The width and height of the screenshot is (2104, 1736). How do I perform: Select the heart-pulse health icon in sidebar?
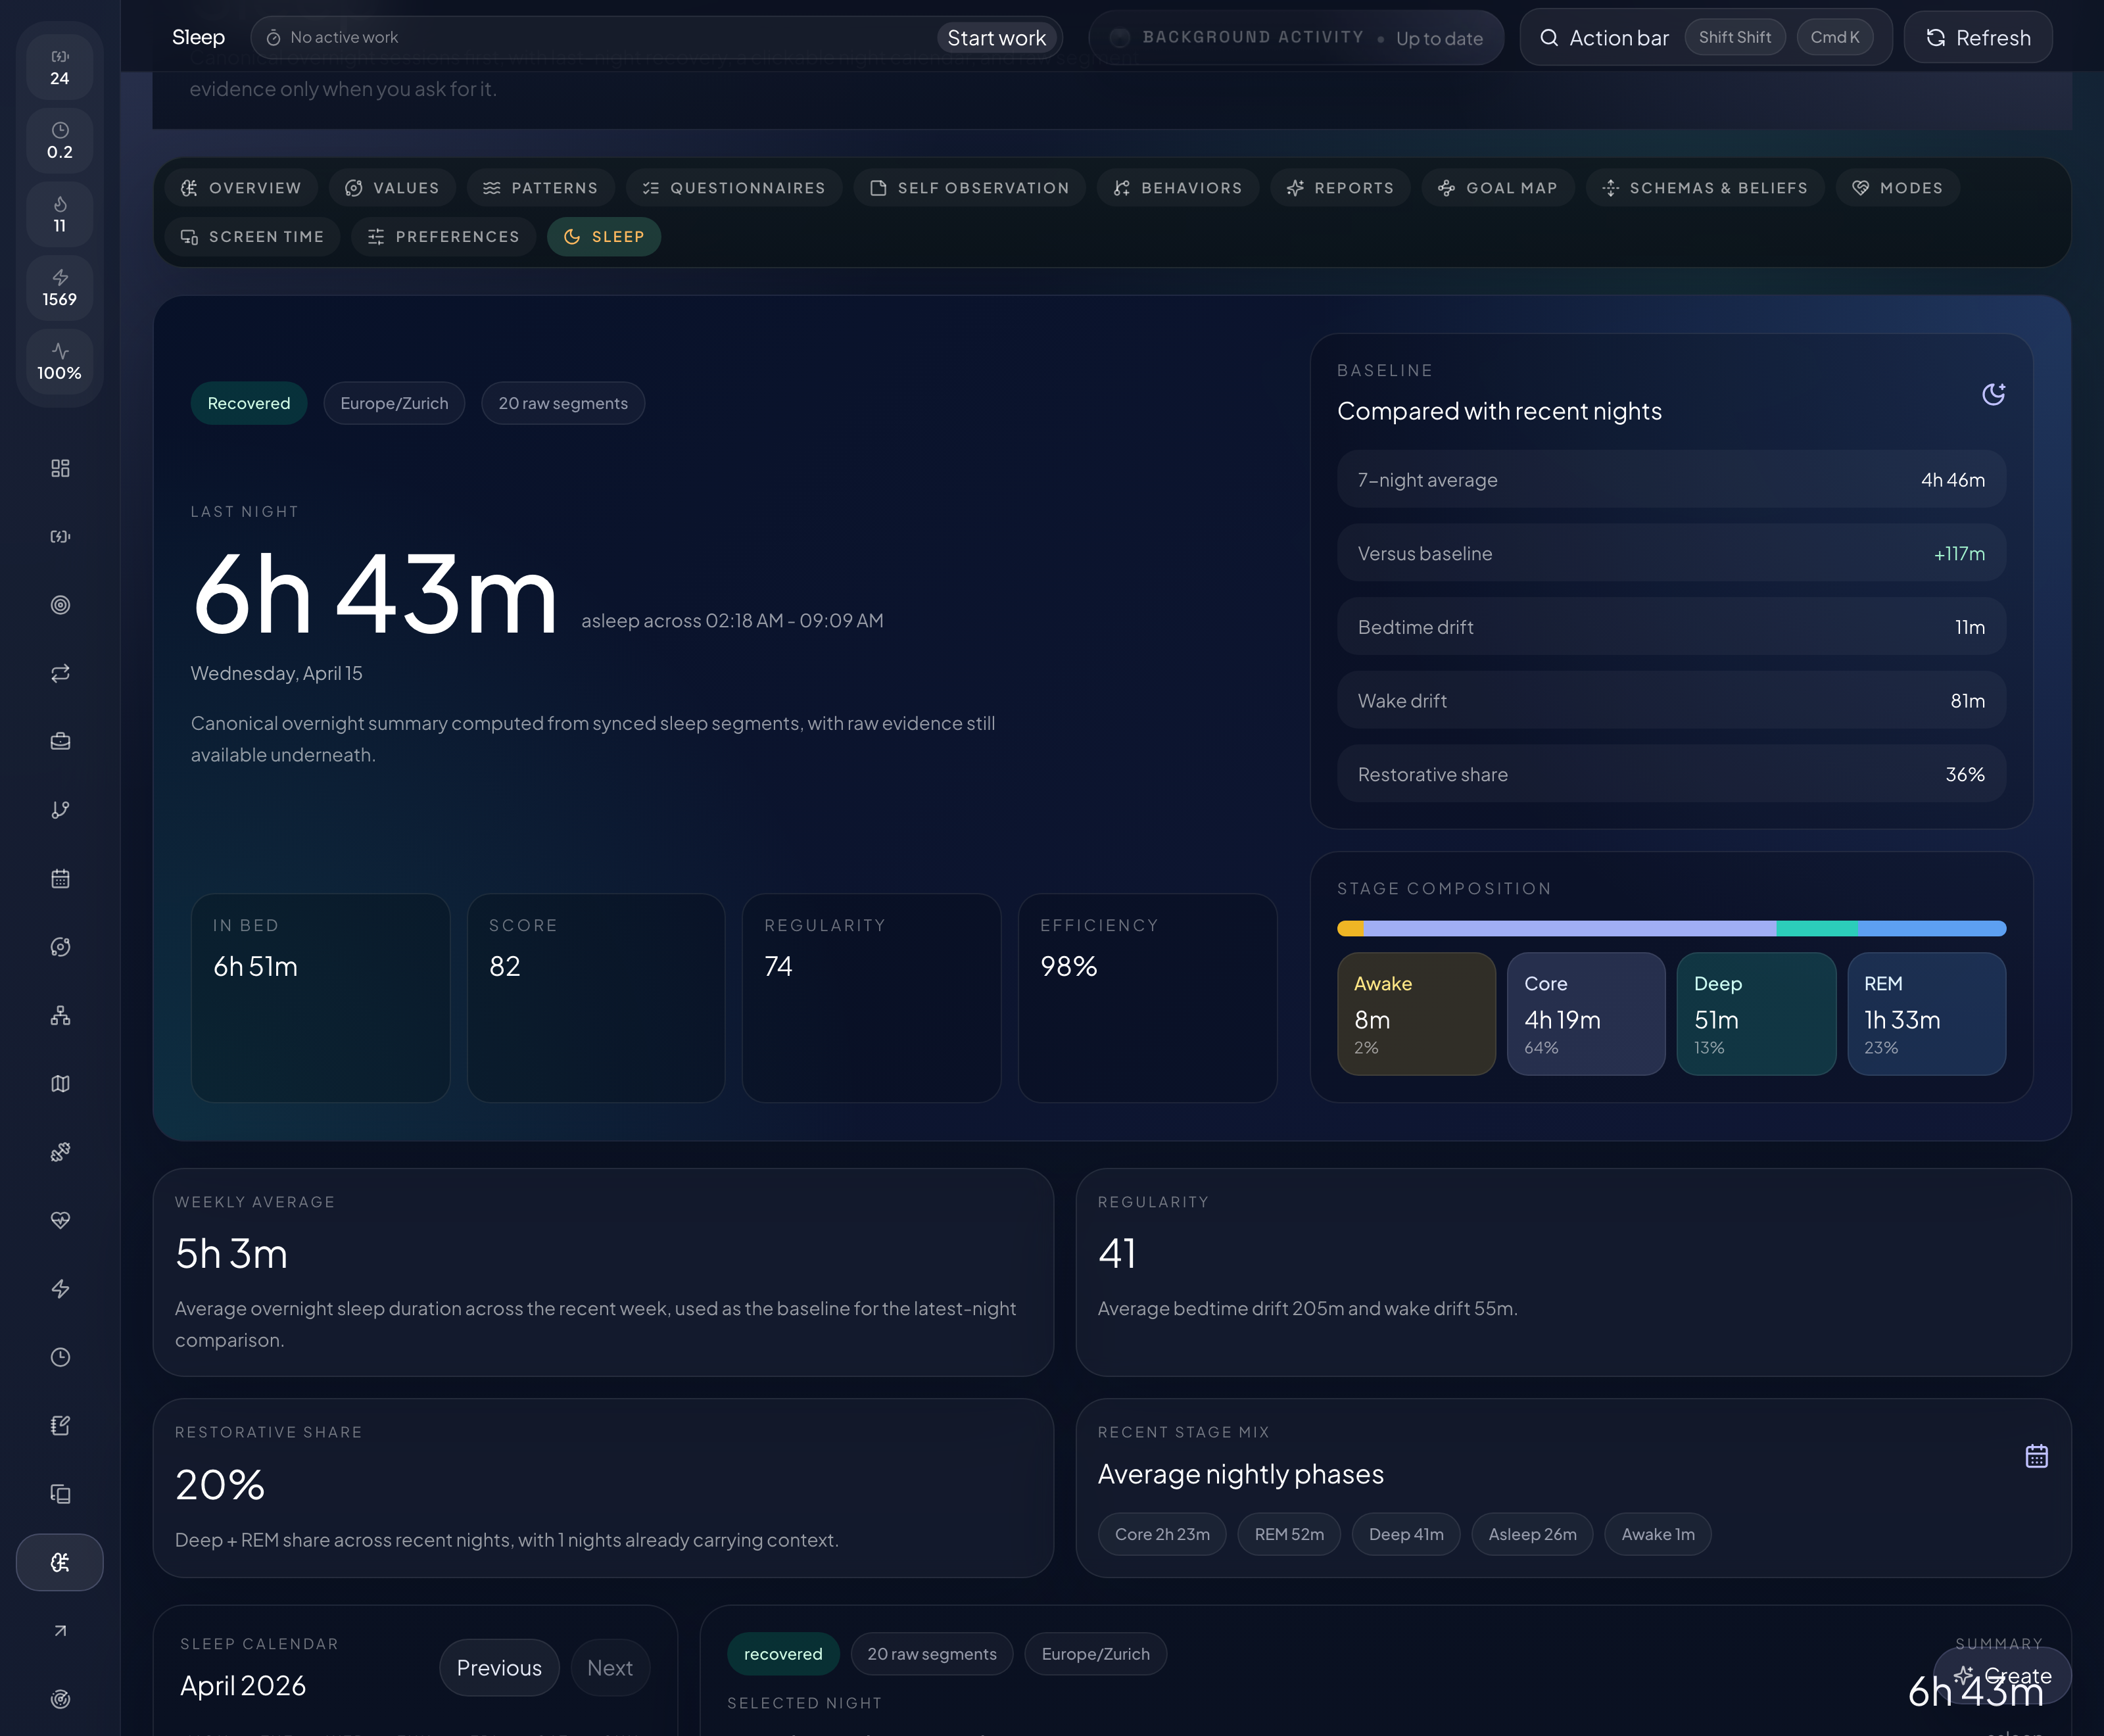point(60,1220)
